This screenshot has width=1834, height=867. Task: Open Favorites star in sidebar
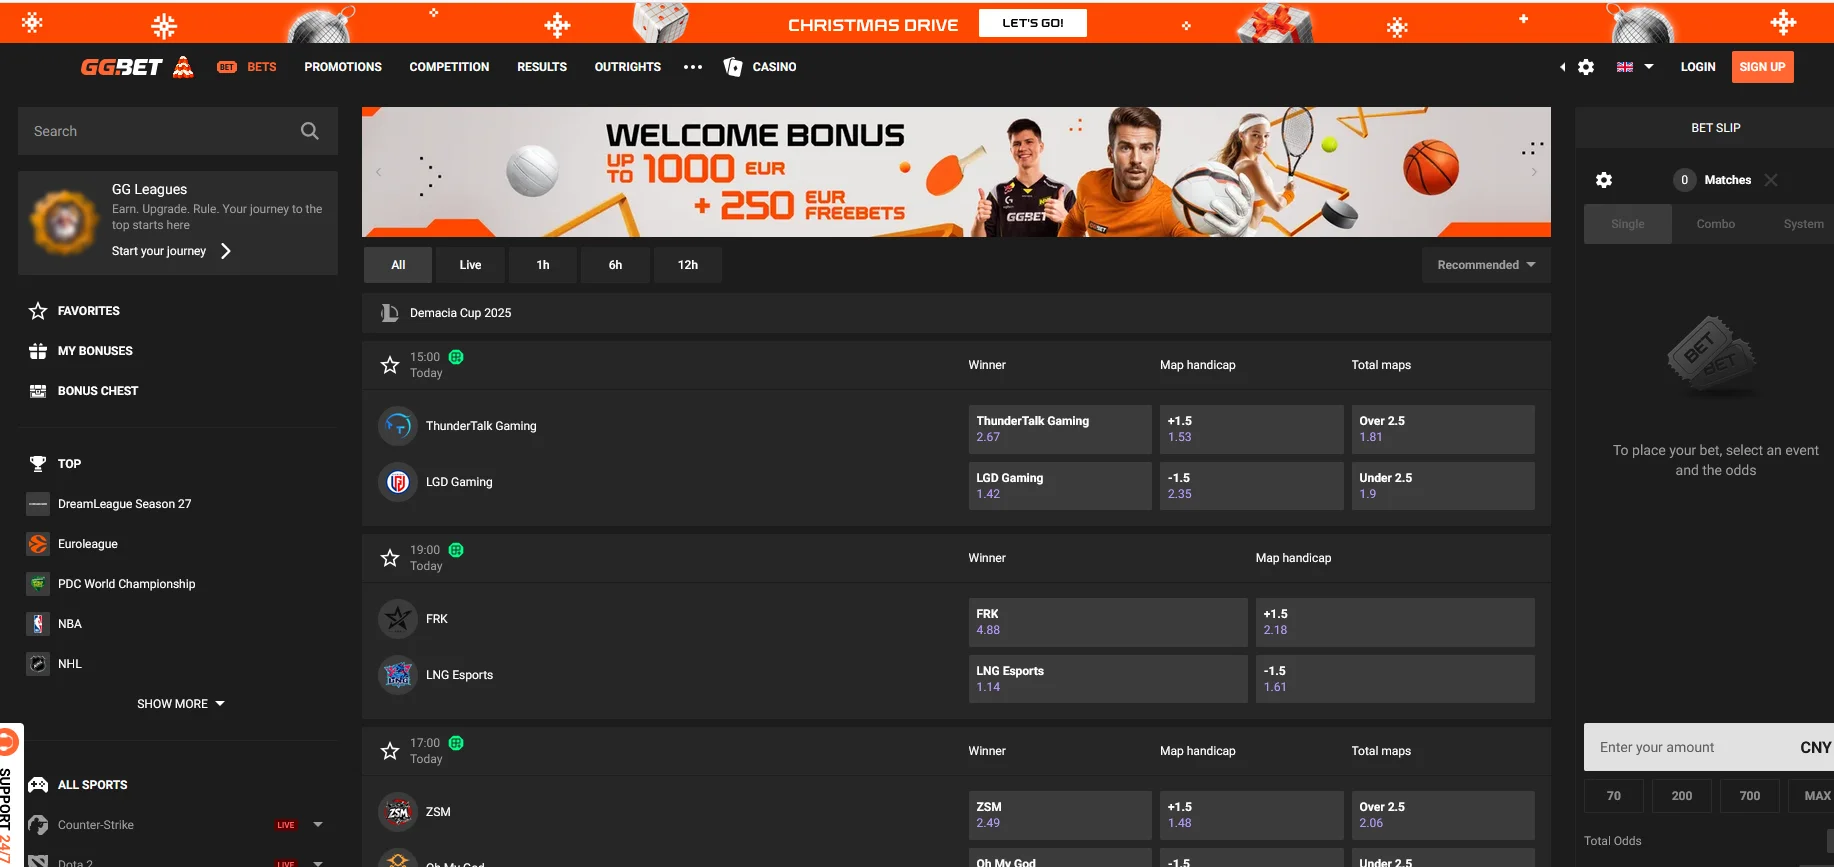[x=38, y=311]
